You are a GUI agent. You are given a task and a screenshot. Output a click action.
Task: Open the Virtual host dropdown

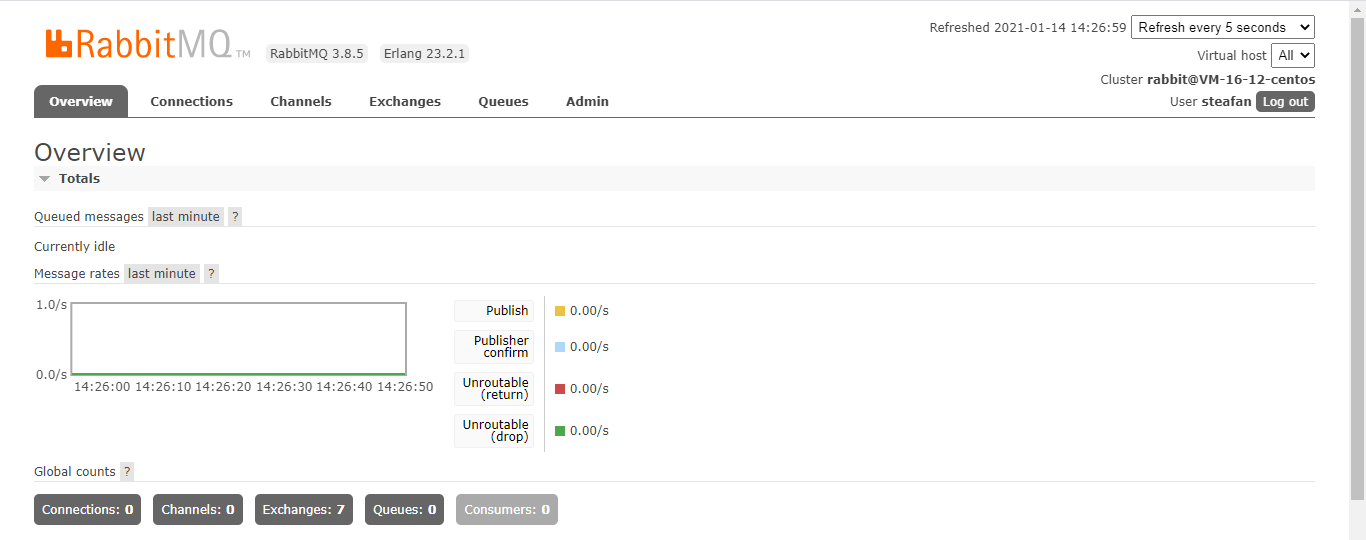coord(1293,56)
